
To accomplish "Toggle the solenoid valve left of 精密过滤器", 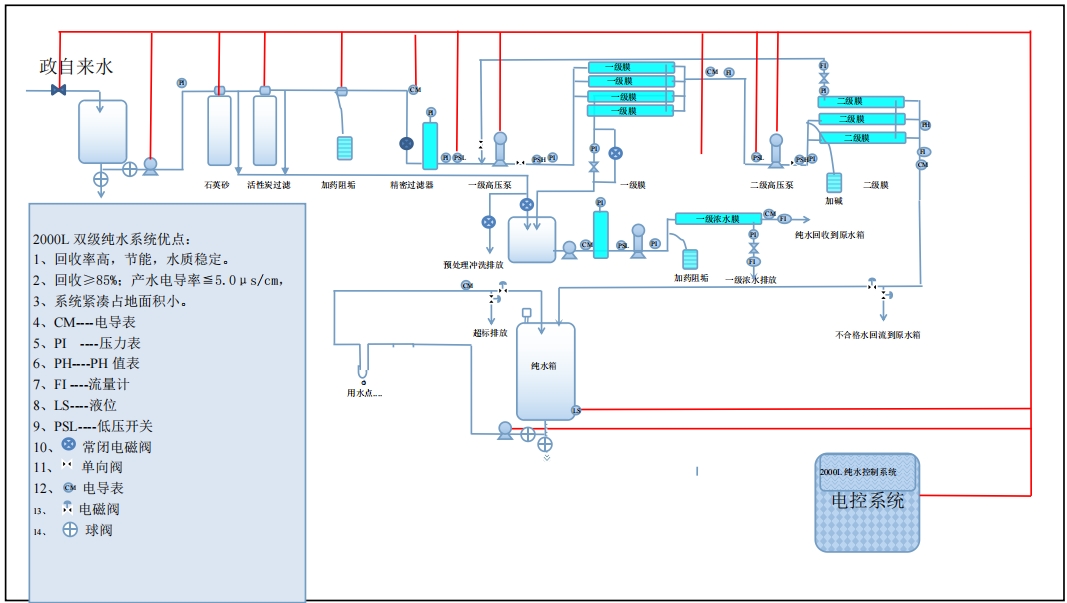I will pos(407,143).
